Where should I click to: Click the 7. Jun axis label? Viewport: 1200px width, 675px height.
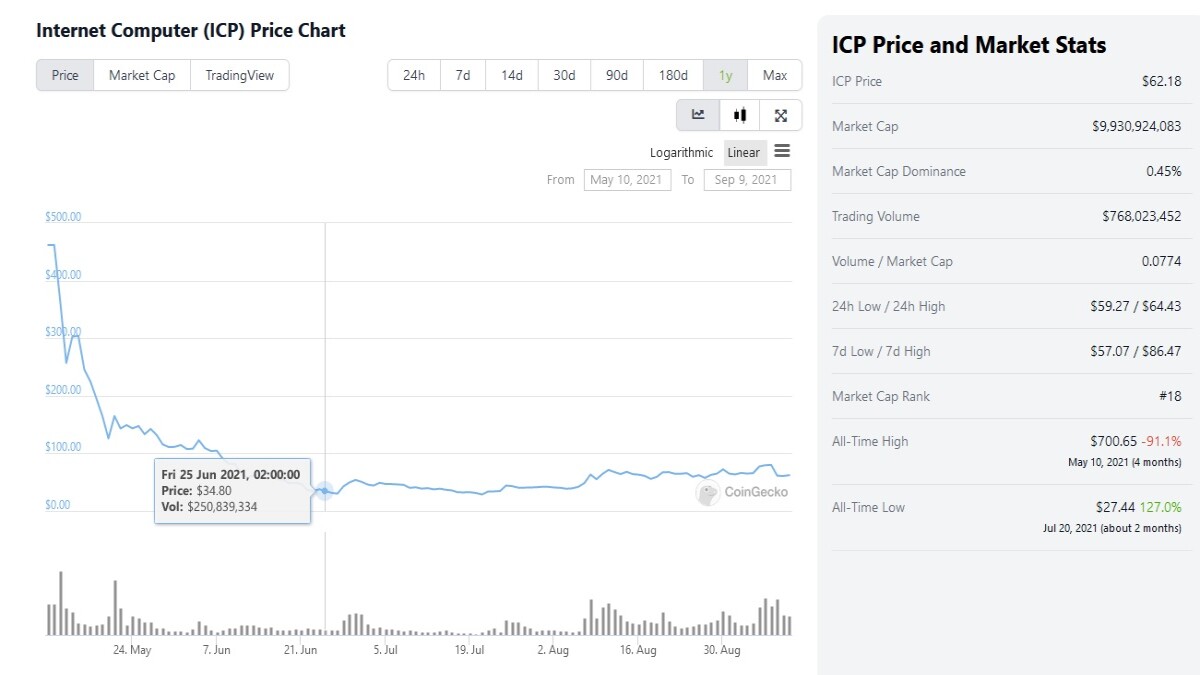[217, 650]
